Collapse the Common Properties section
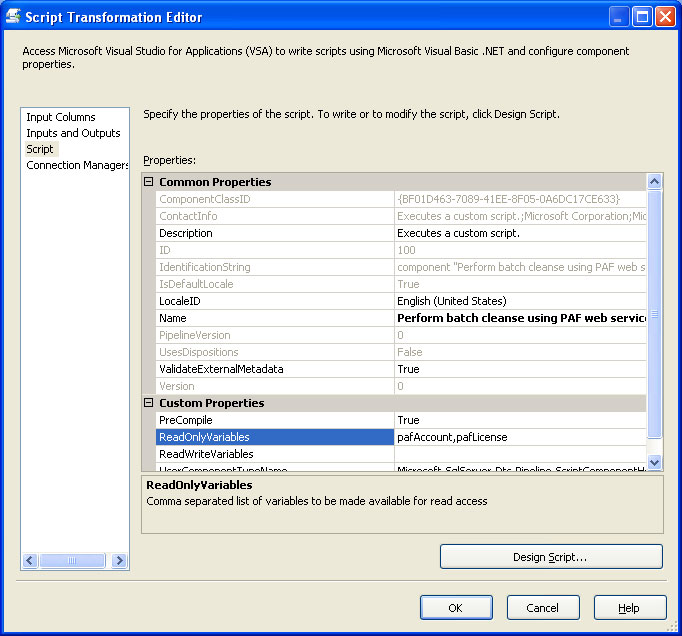The width and height of the screenshot is (682, 636). point(149,182)
